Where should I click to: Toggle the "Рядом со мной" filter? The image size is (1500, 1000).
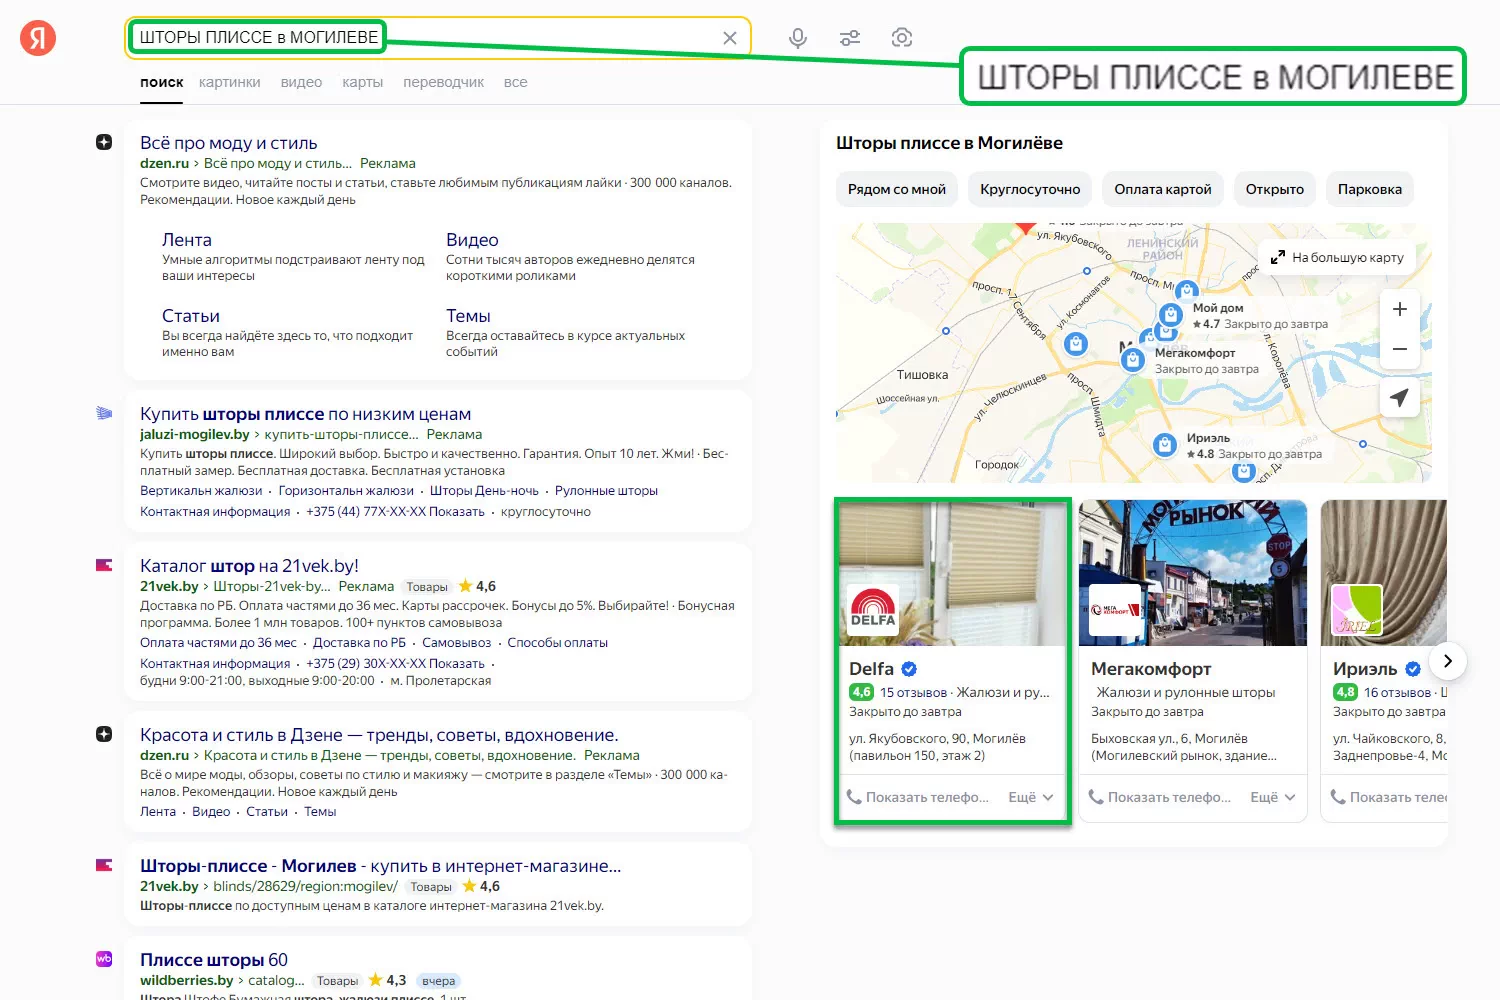click(896, 189)
